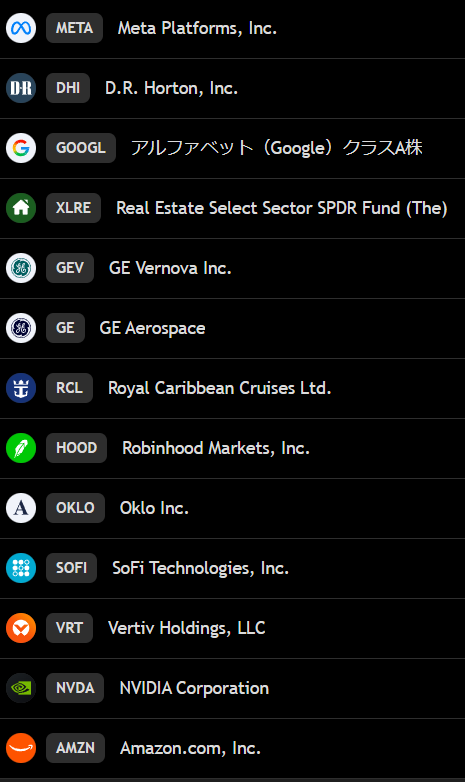Viewport: 465px width, 782px height.
Task: Click the GE Vernova logo icon
Action: [x=21, y=268]
